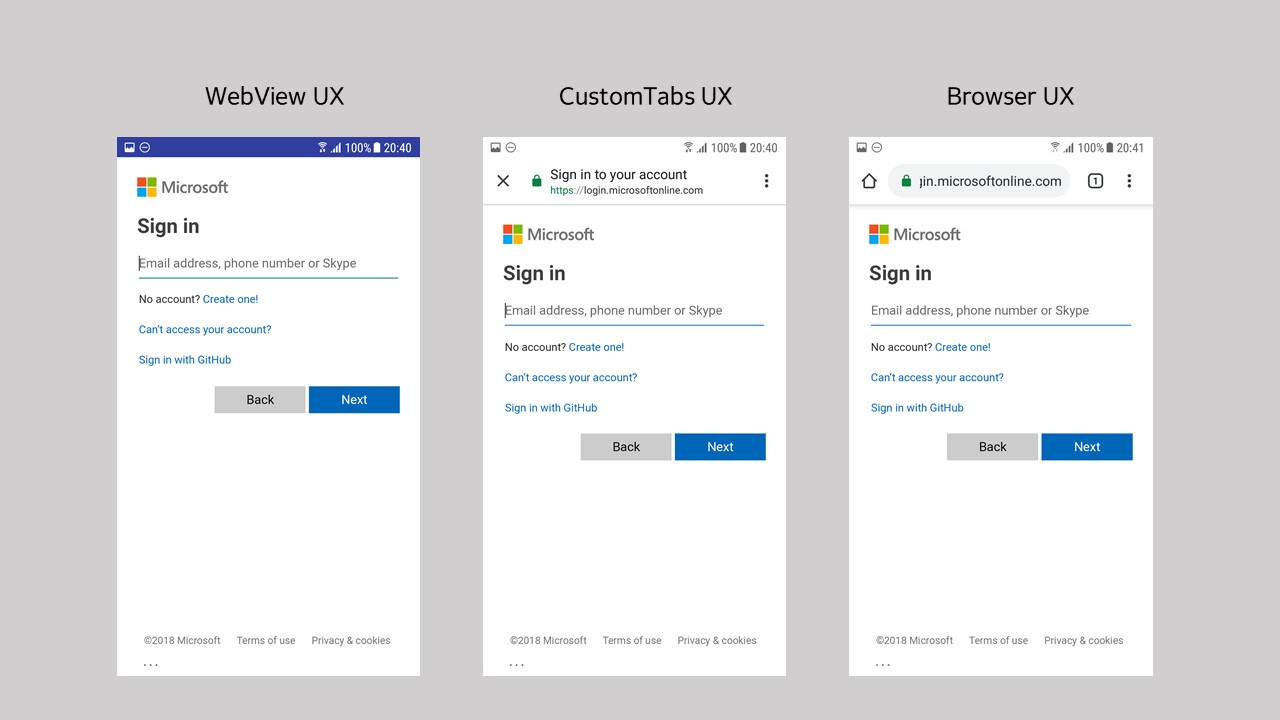Click Create one! link in Browser UX
The height and width of the screenshot is (720, 1280).
click(x=963, y=347)
